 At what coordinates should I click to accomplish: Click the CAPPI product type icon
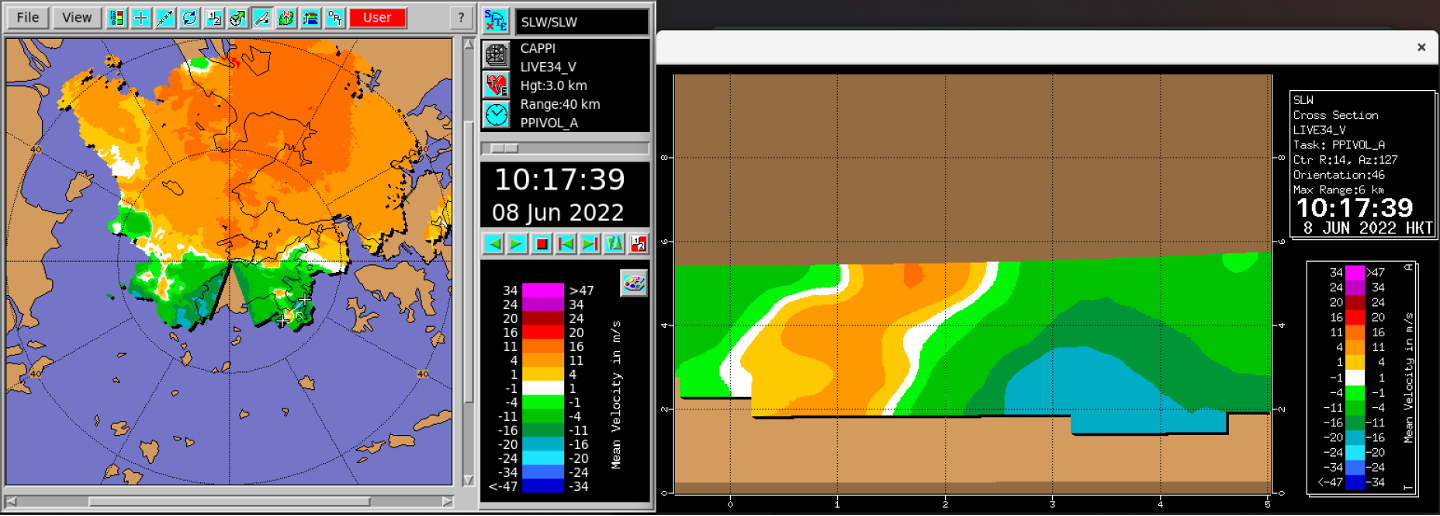click(496, 55)
